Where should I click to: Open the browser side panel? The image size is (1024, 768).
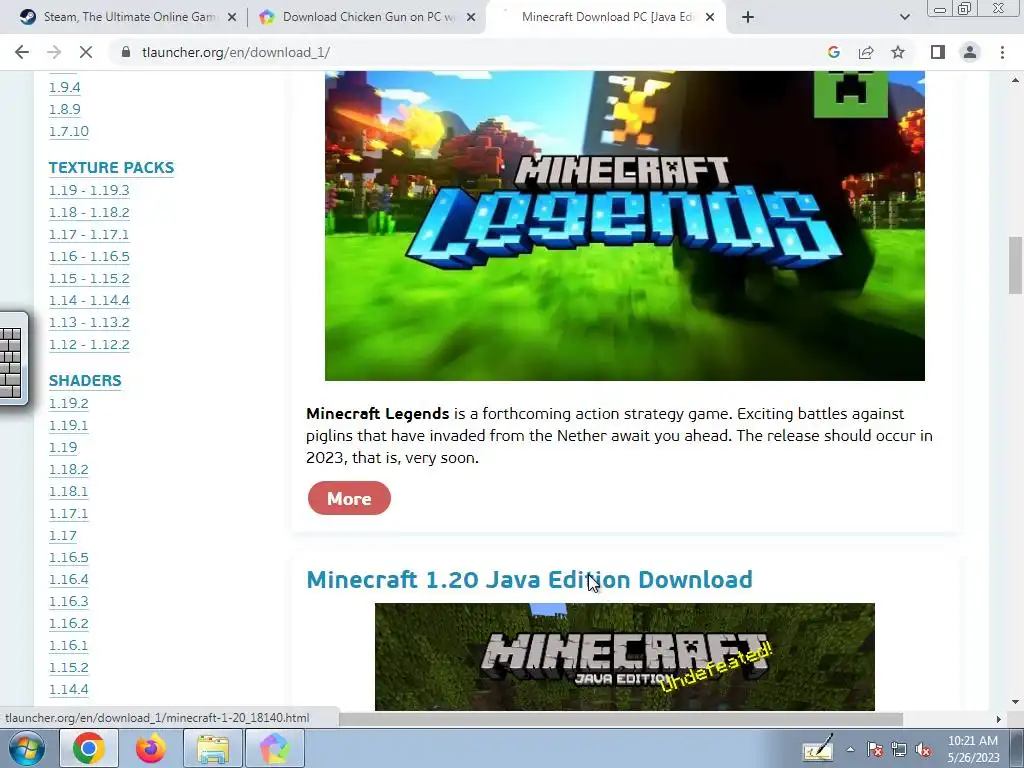pyautogui.click(x=938, y=52)
